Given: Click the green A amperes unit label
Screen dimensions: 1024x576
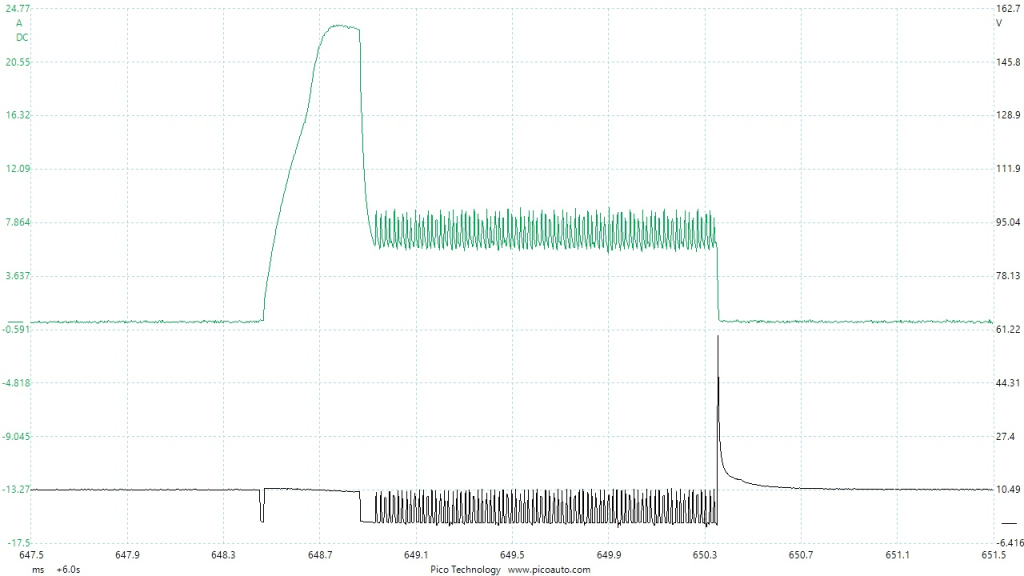Looking at the screenshot, I should 19,23.
